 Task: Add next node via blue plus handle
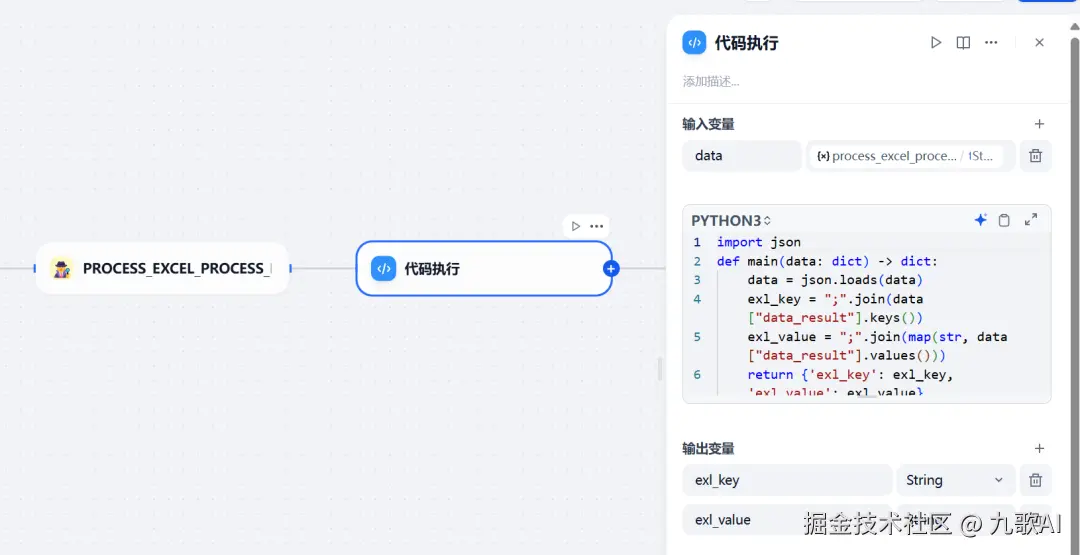(610, 269)
